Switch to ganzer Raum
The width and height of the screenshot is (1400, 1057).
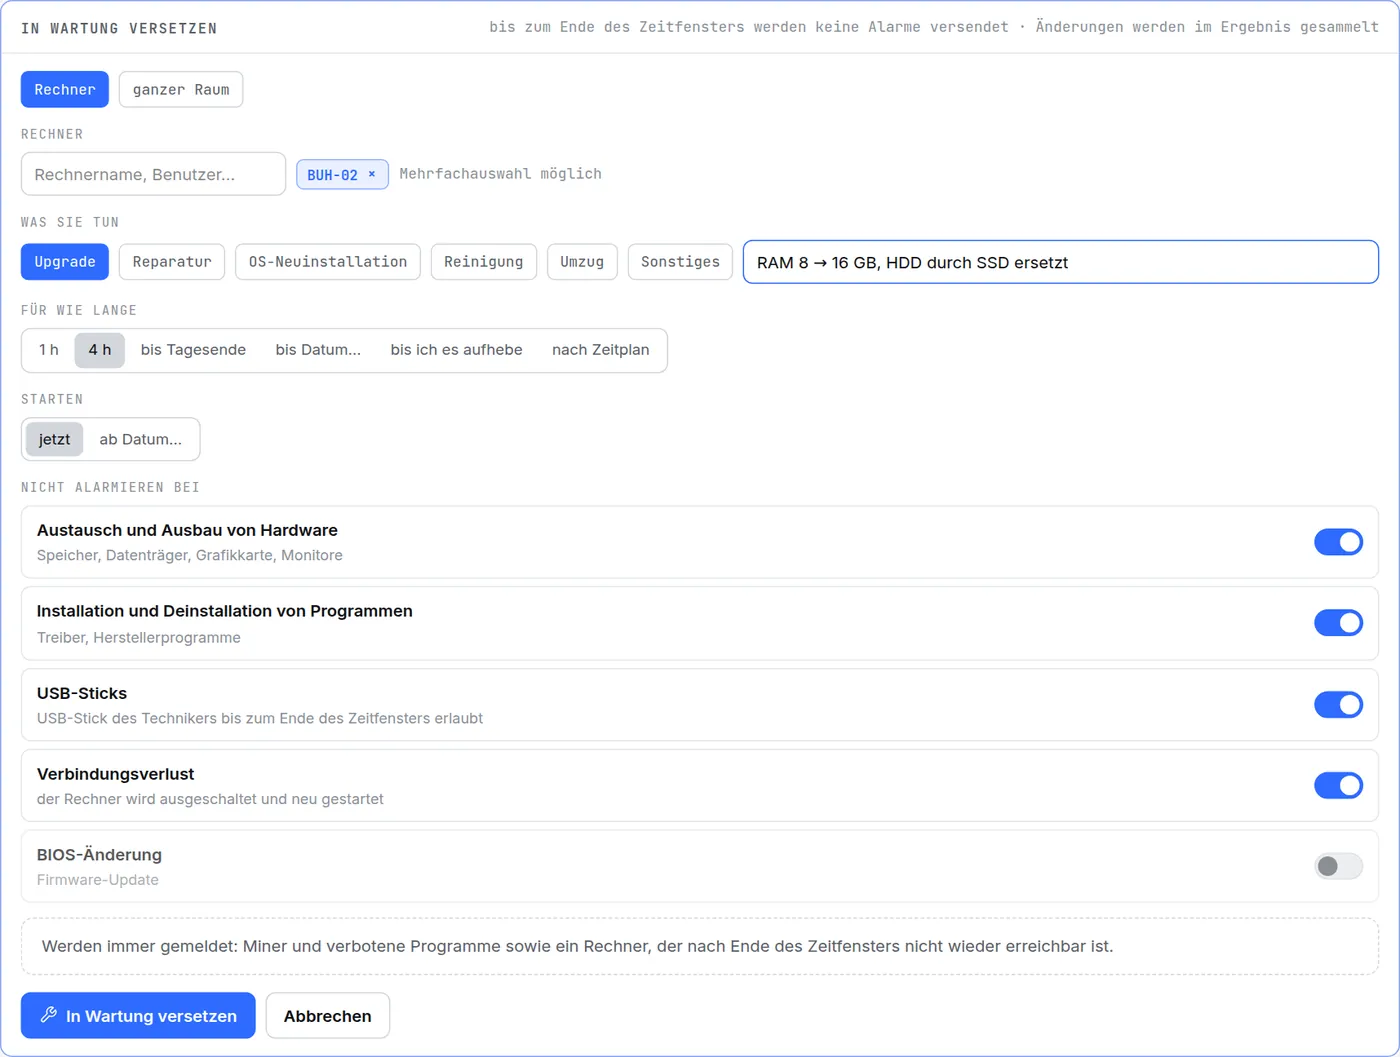181,89
